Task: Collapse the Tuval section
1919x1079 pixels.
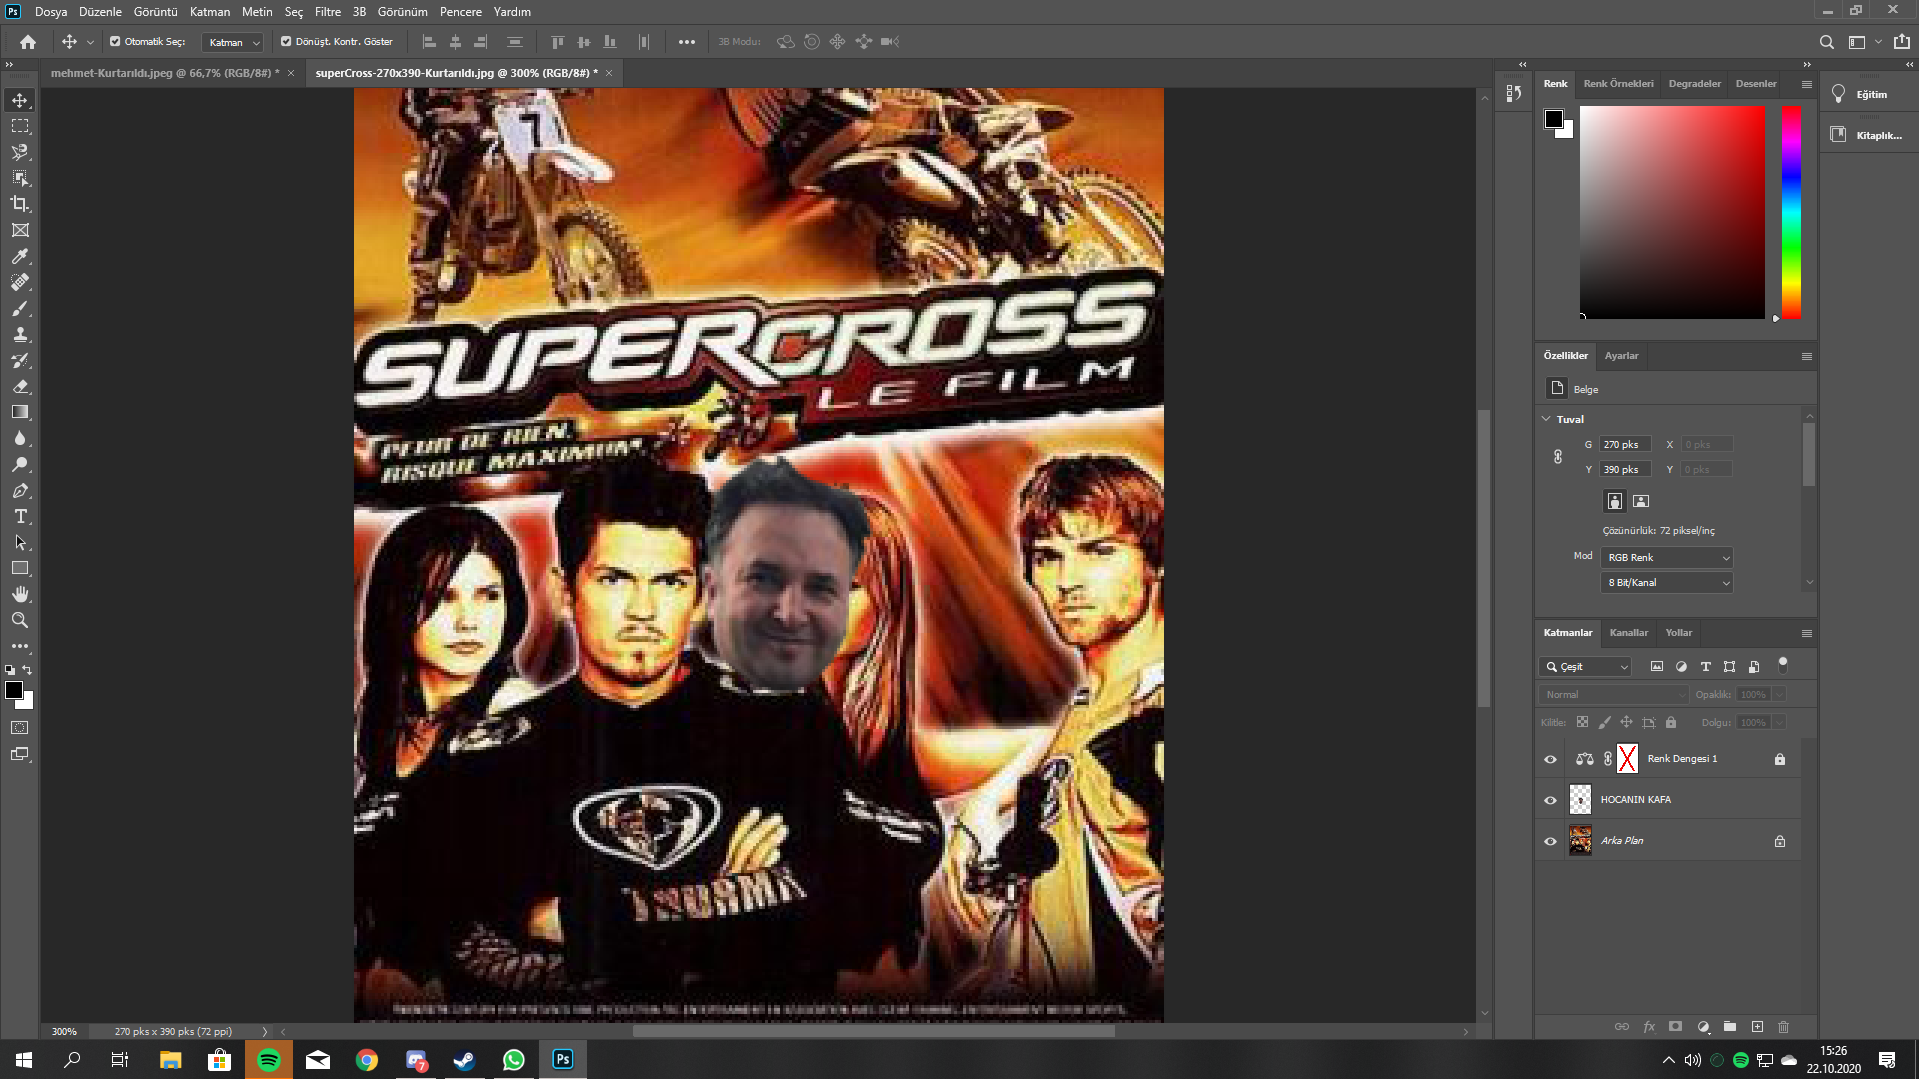Action: click(x=1546, y=419)
